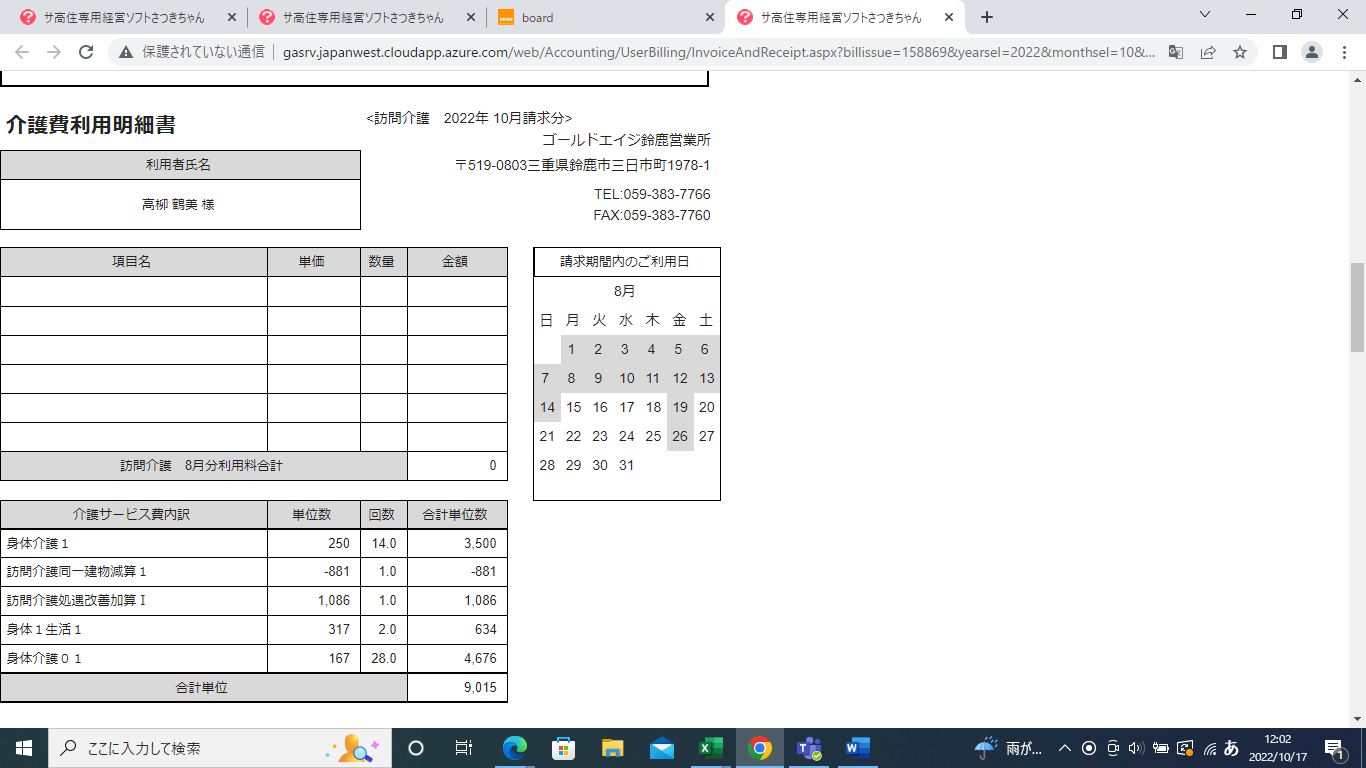Open File Explorer from the taskbar
This screenshot has width=1366, height=768.
coord(612,748)
